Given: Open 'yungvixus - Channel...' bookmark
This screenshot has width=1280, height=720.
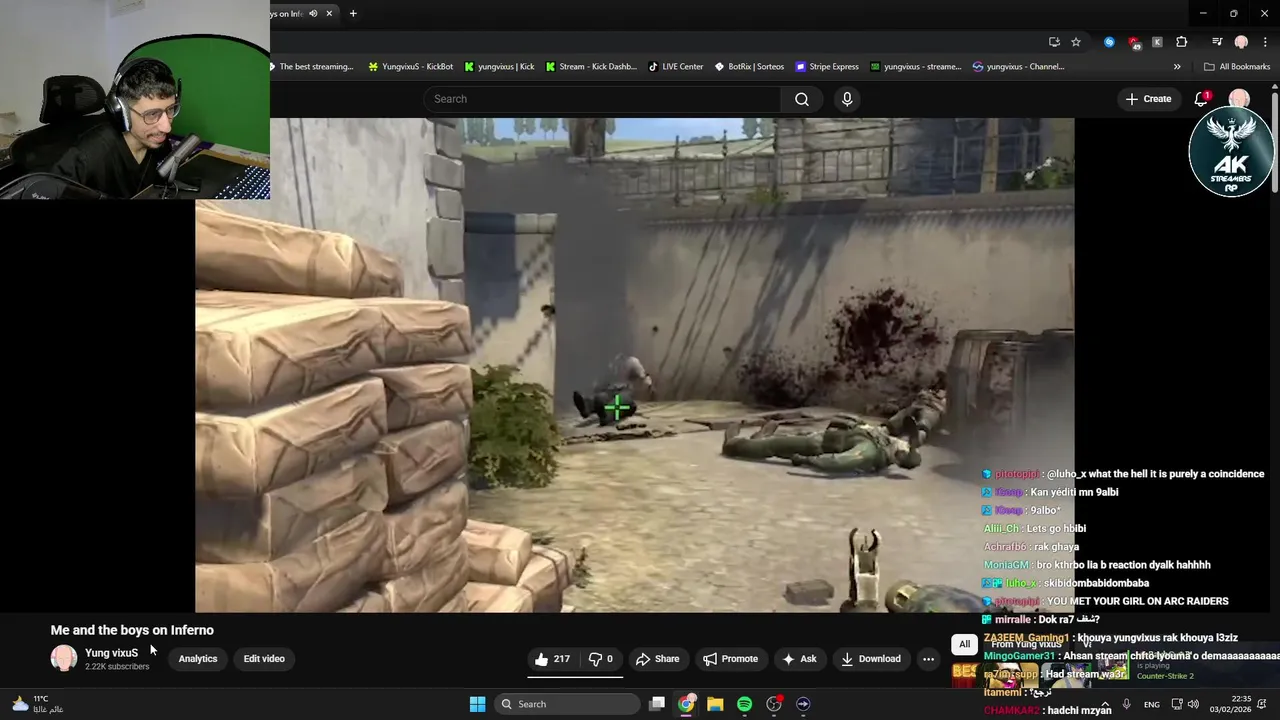Looking at the screenshot, I should click(x=1019, y=67).
